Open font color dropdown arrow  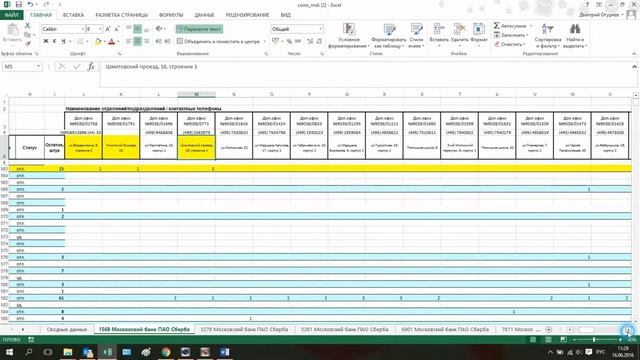point(118,41)
